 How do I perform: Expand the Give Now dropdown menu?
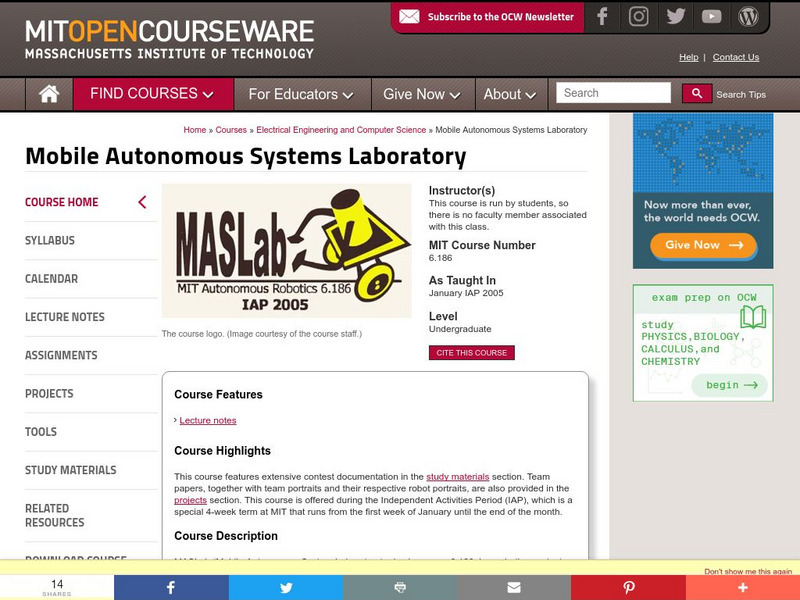coord(422,94)
